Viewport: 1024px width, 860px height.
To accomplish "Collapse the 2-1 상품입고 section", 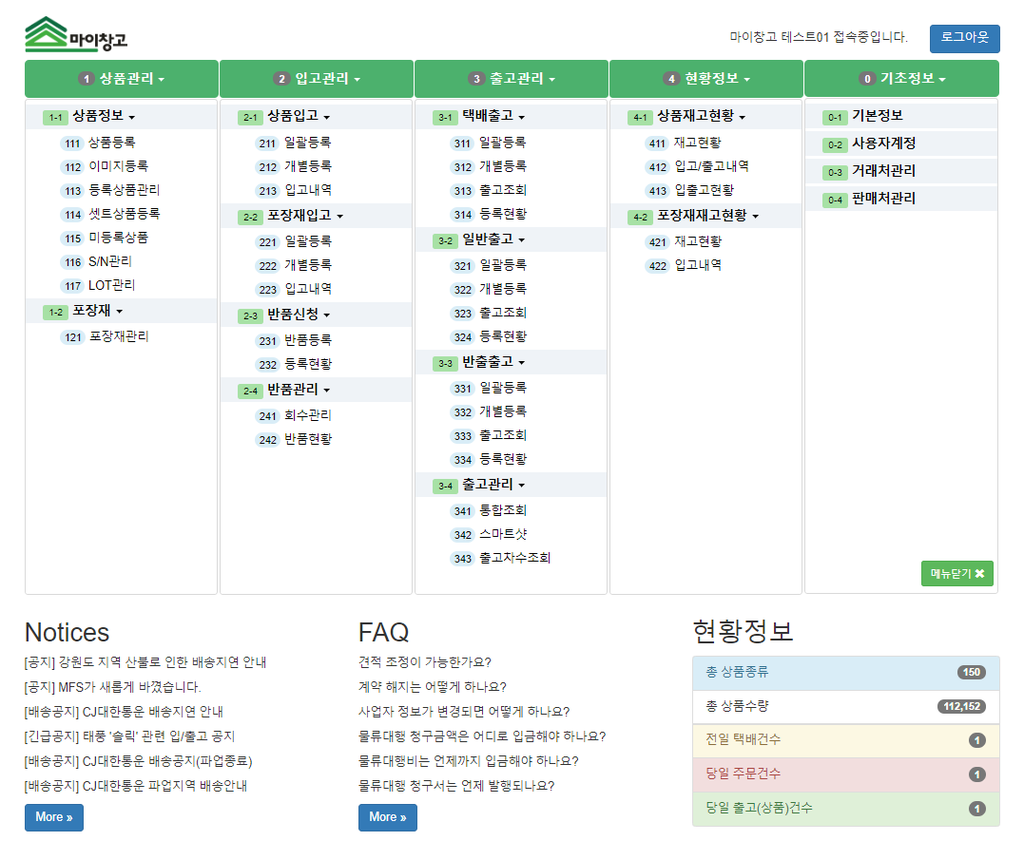I will pos(316,116).
